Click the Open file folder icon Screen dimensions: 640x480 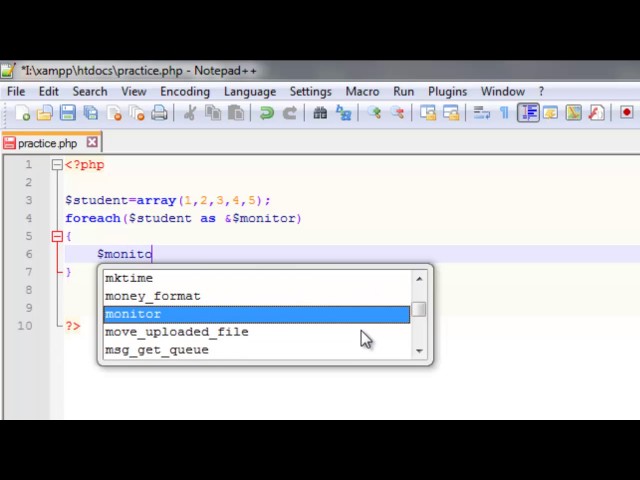pos(45,113)
